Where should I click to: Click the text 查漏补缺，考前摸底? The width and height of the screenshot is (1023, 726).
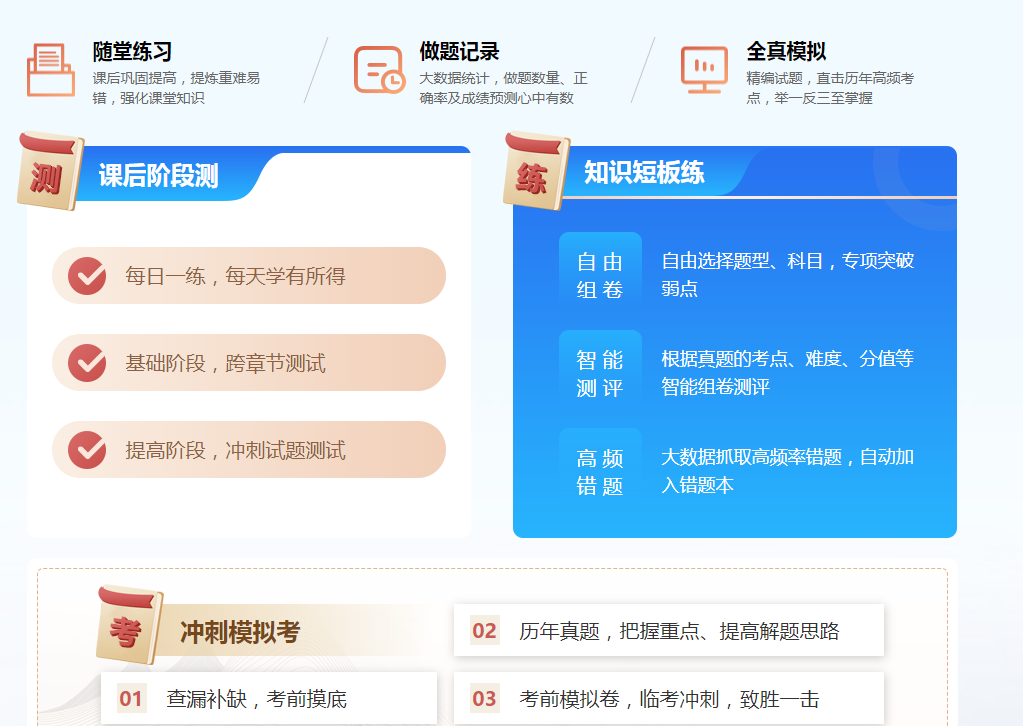coord(256,699)
